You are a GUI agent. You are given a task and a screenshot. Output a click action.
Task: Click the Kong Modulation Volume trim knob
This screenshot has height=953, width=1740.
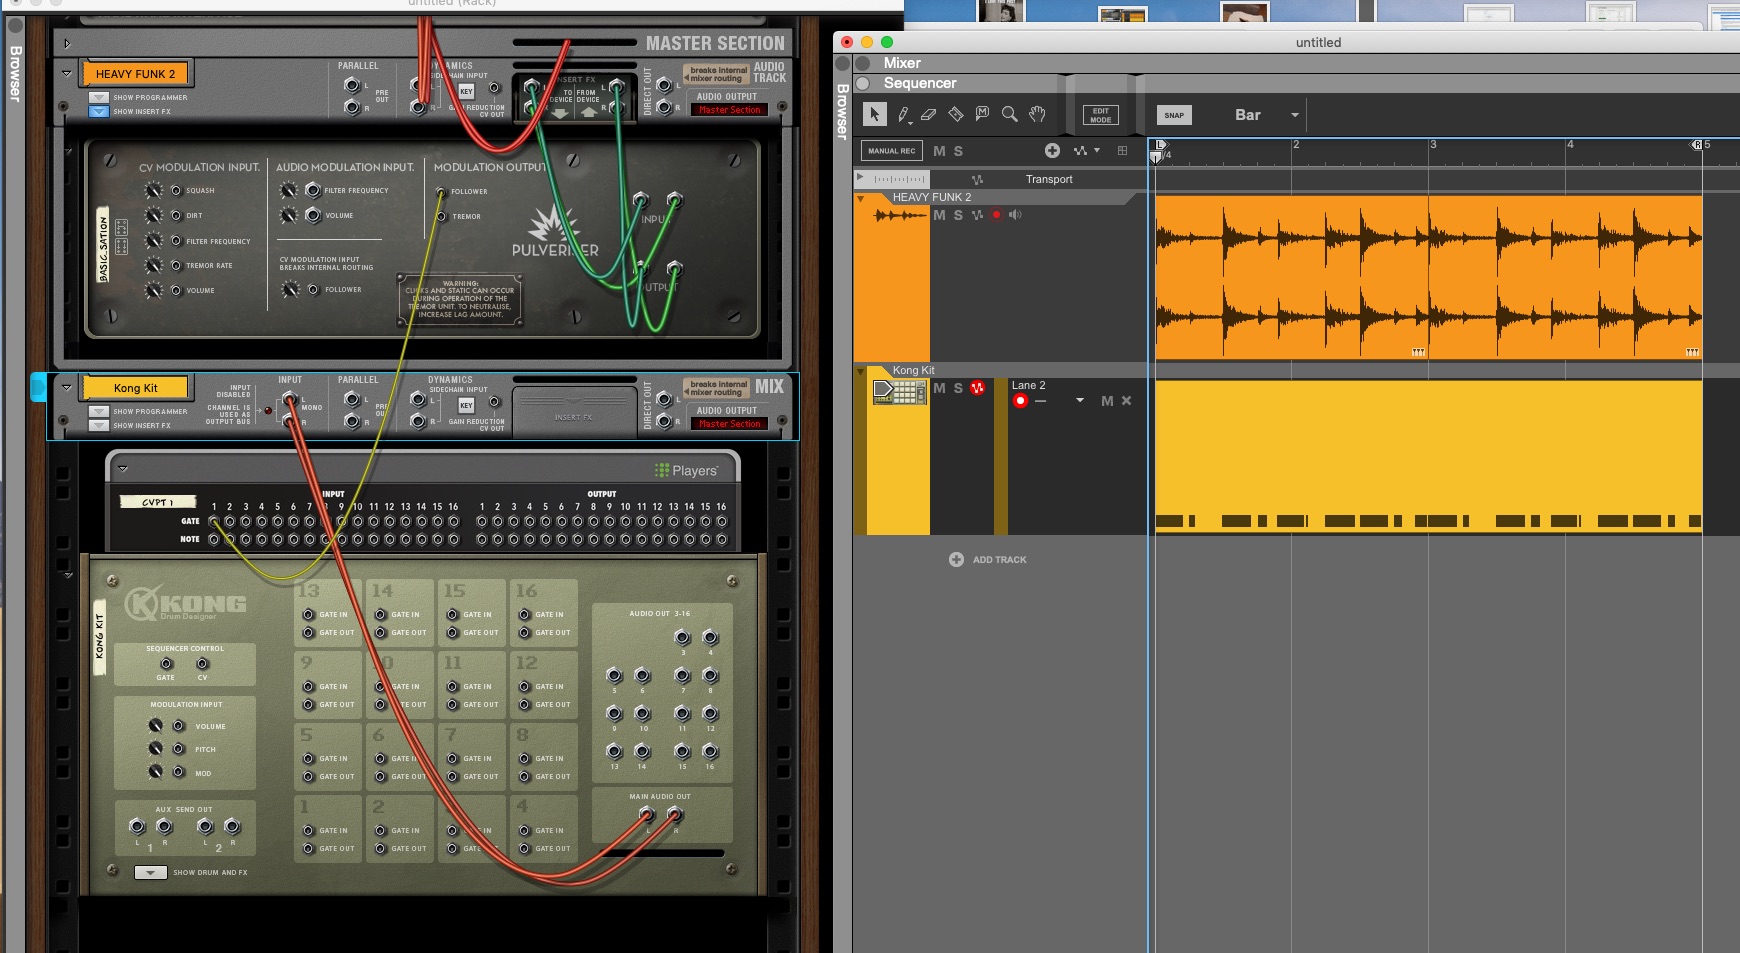click(155, 726)
